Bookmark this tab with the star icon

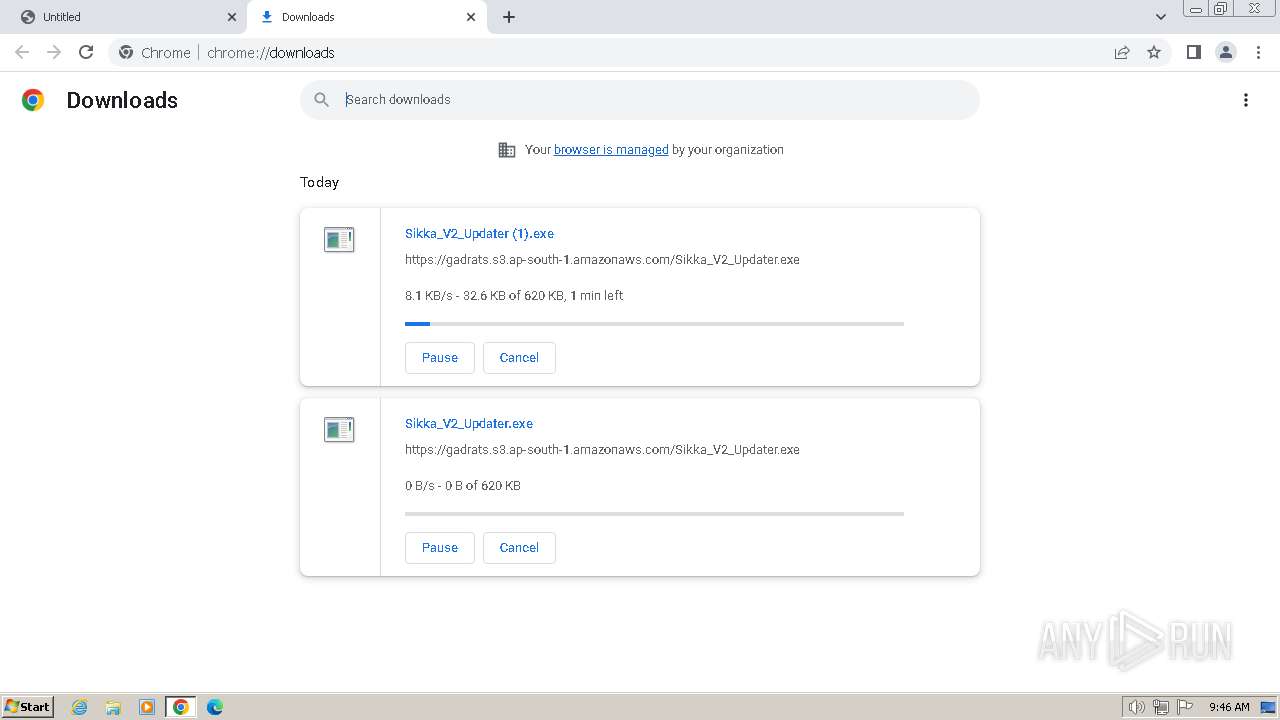[1154, 52]
